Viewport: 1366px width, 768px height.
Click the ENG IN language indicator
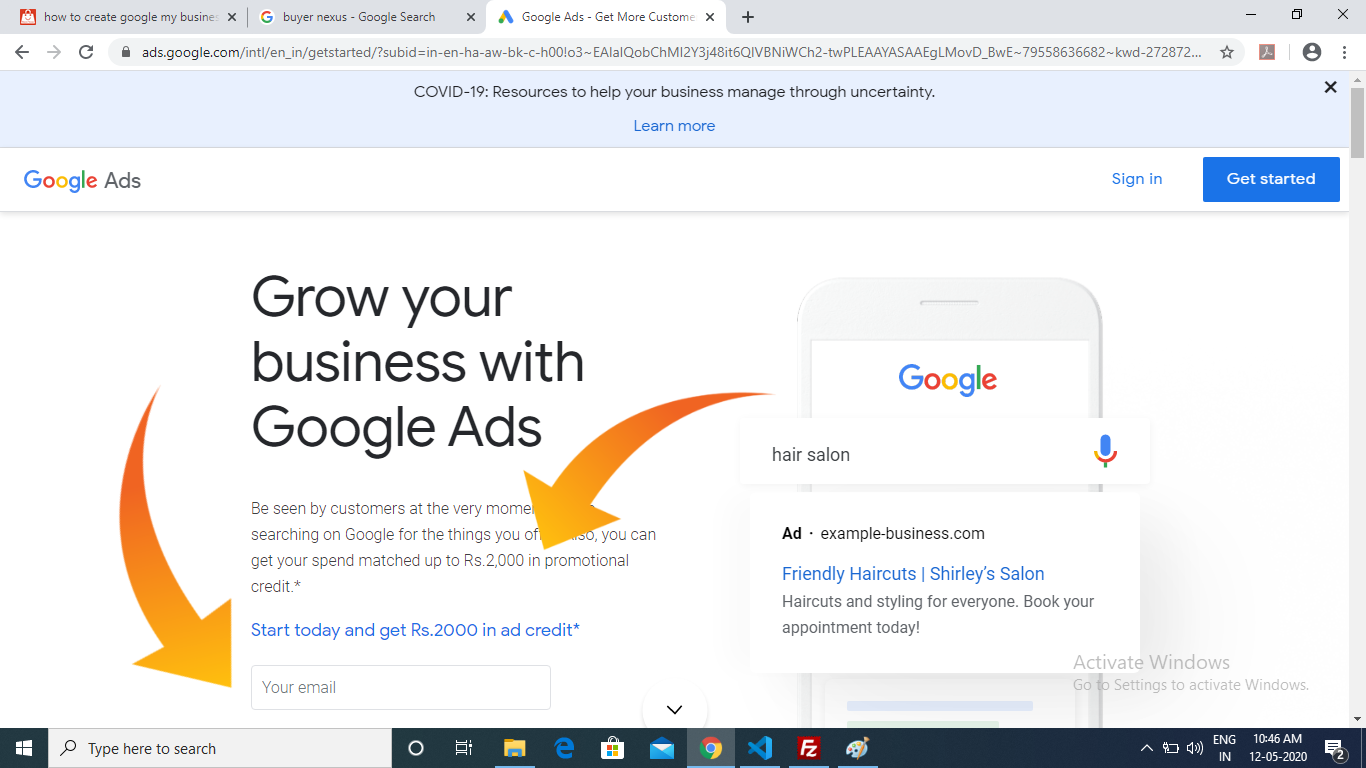coord(1225,748)
